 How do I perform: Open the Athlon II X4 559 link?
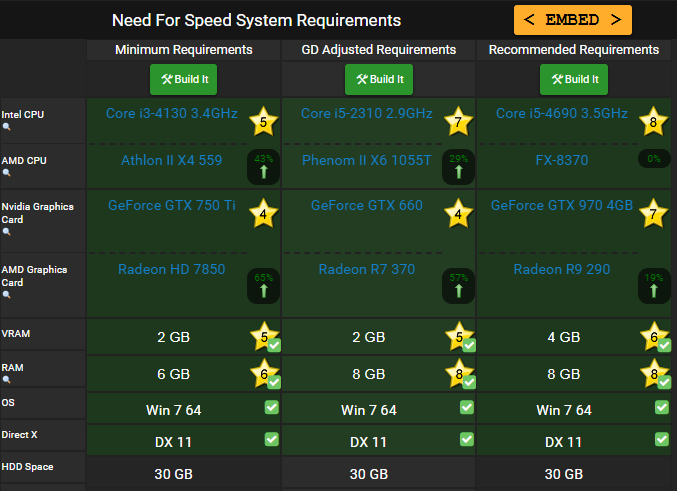click(x=171, y=160)
